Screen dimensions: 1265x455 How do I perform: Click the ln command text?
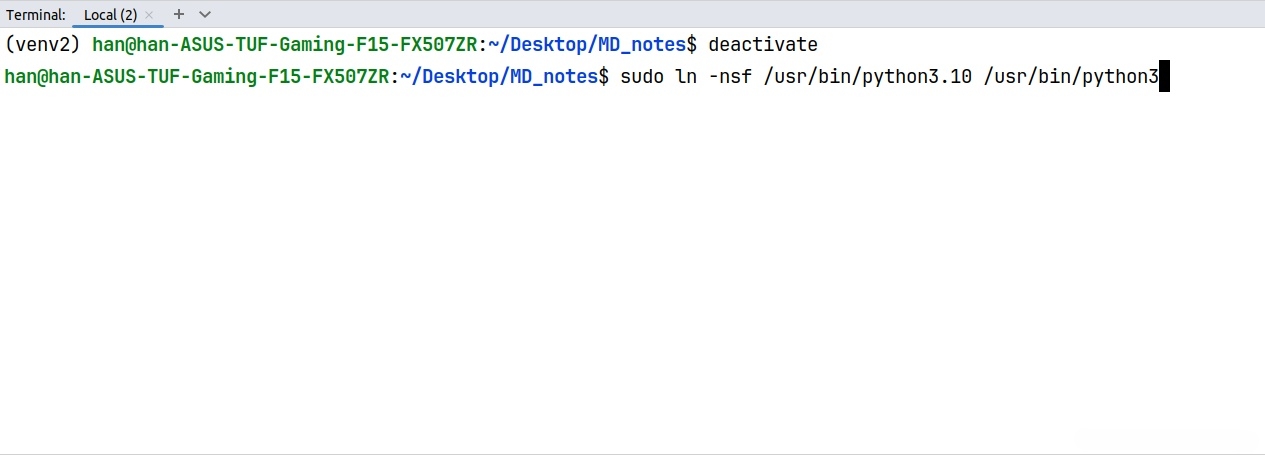pos(686,77)
